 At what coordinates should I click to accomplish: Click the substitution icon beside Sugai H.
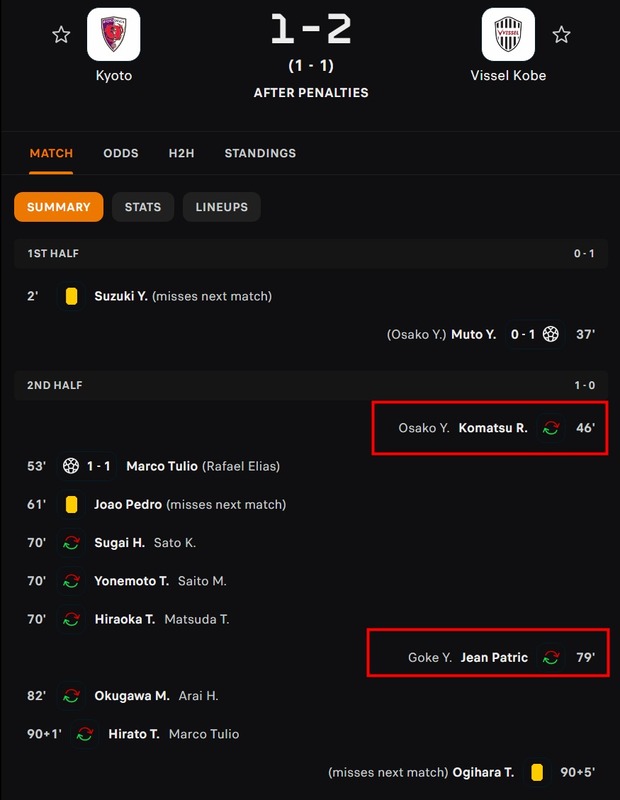(71, 543)
